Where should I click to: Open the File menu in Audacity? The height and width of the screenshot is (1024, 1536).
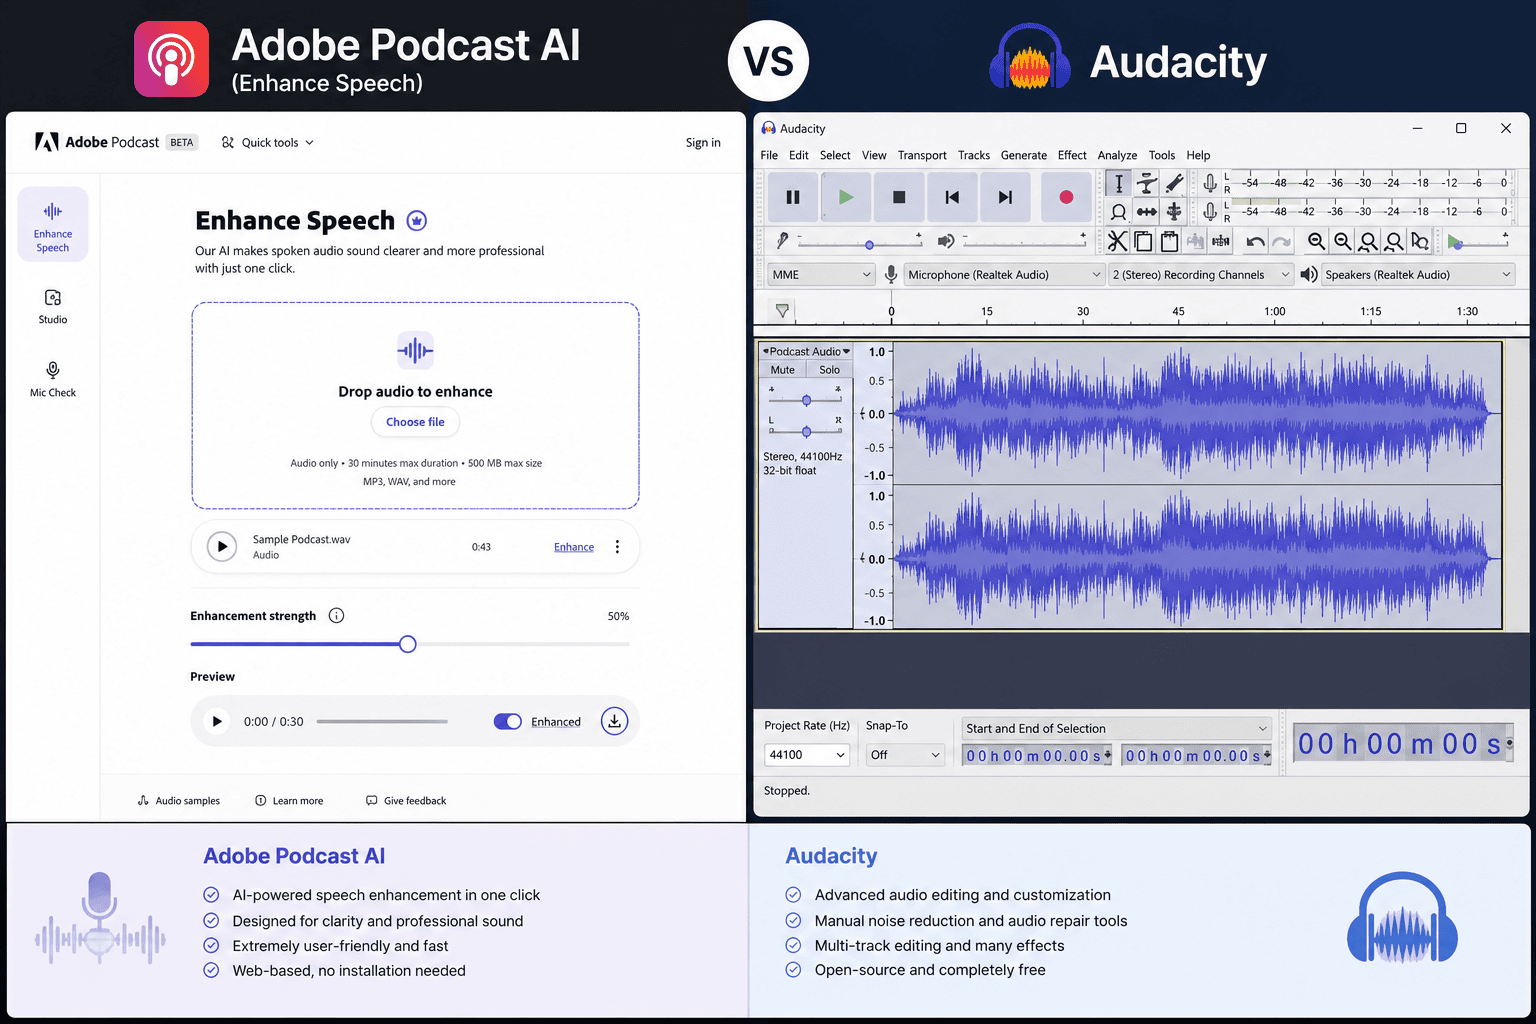[769, 155]
